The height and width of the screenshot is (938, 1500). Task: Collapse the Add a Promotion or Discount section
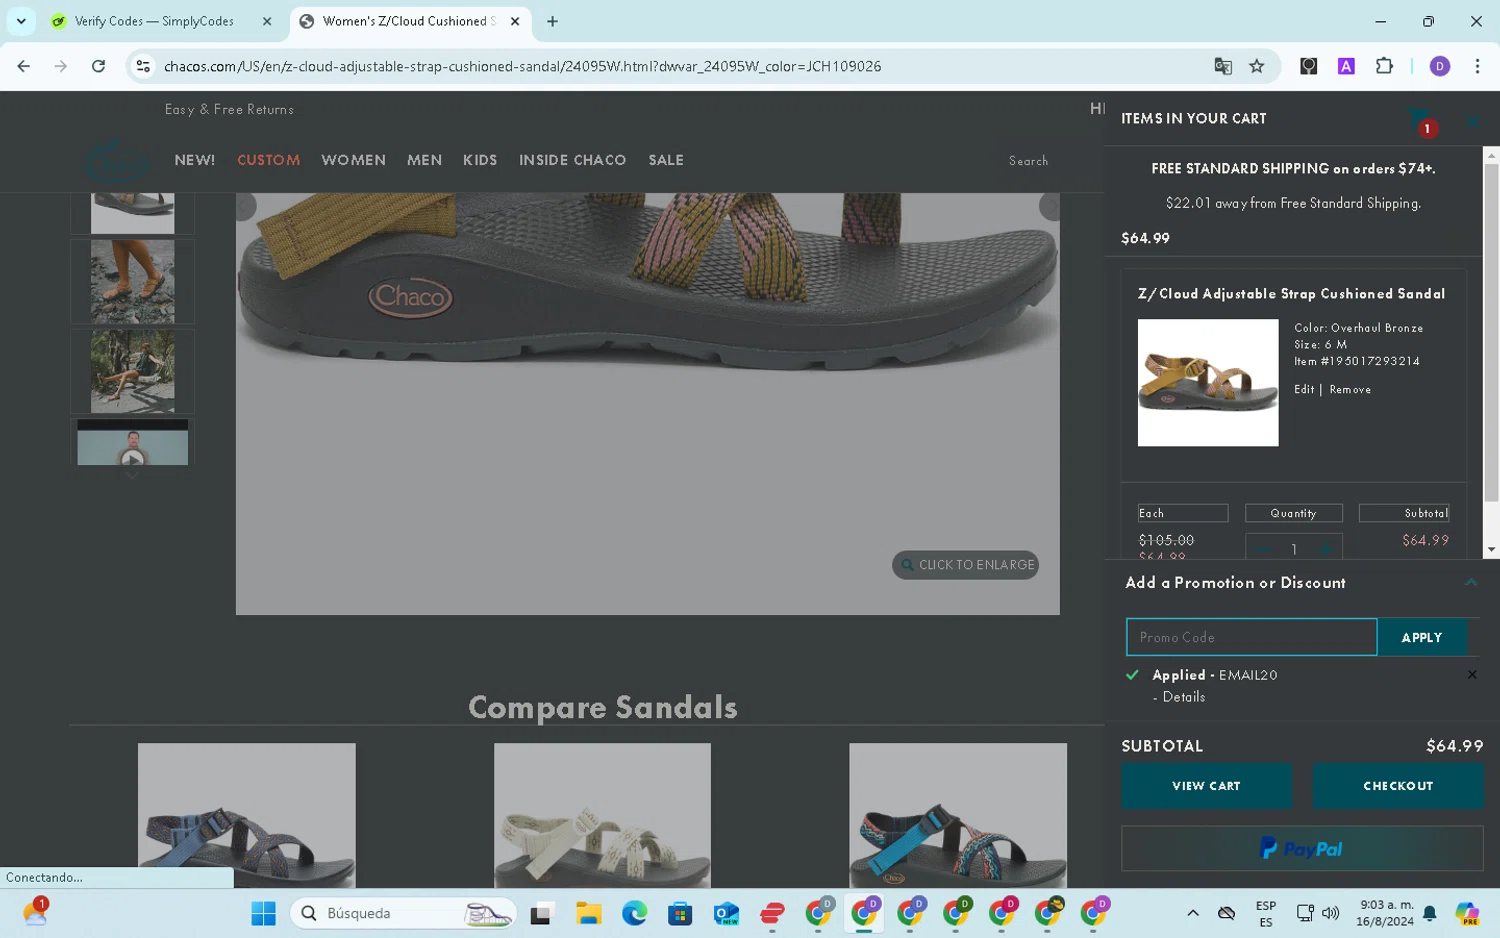click(1471, 582)
